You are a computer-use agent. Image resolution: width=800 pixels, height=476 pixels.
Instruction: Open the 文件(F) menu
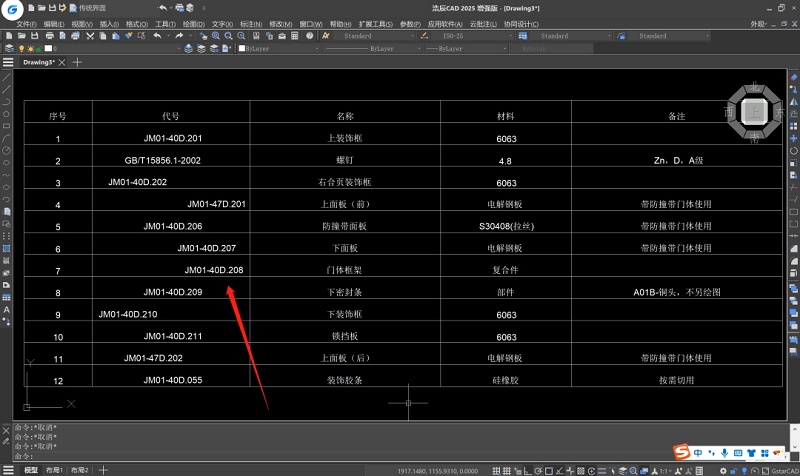(26, 24)
